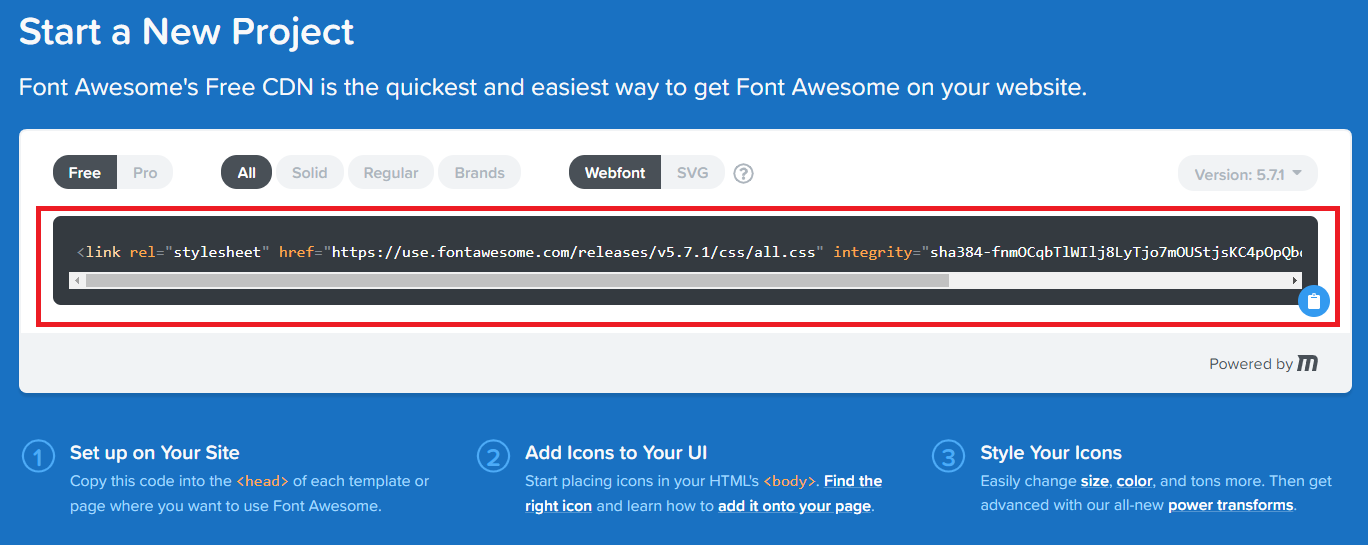The image size is (1368, 545).
Task: Choose the Solid style filter
Action: click(x=310, y=173)
